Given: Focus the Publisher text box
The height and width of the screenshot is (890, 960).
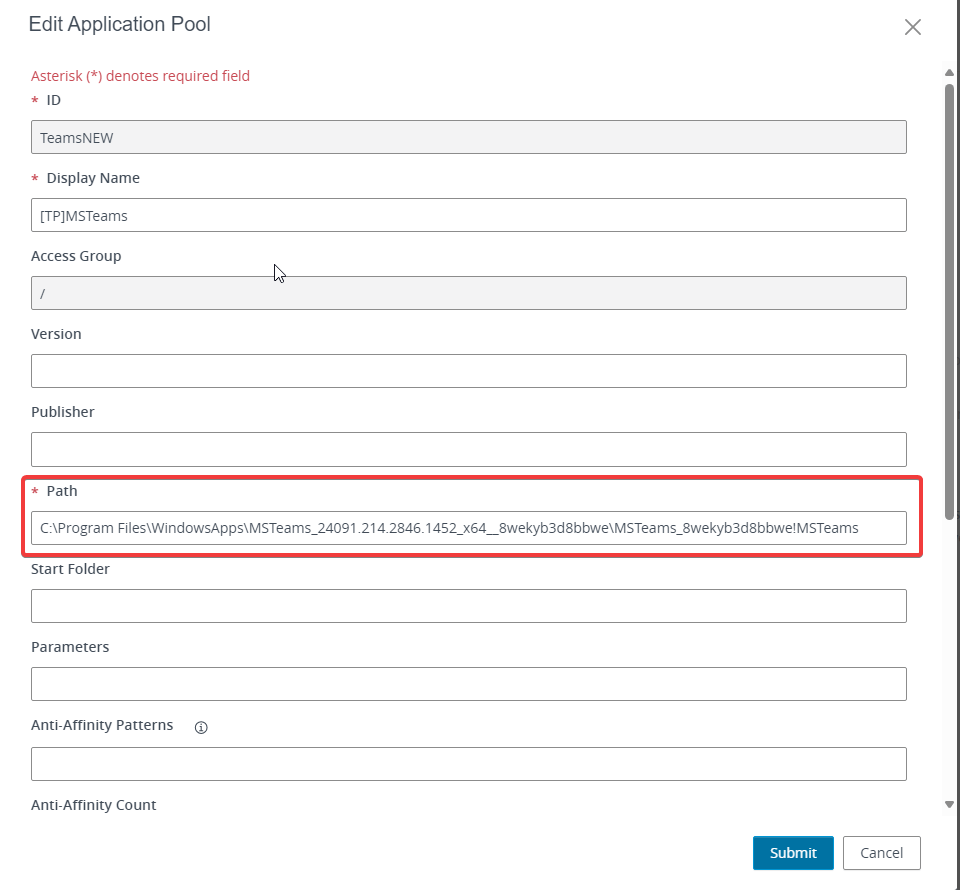Looking at the screenshot, I should (468, 449).
